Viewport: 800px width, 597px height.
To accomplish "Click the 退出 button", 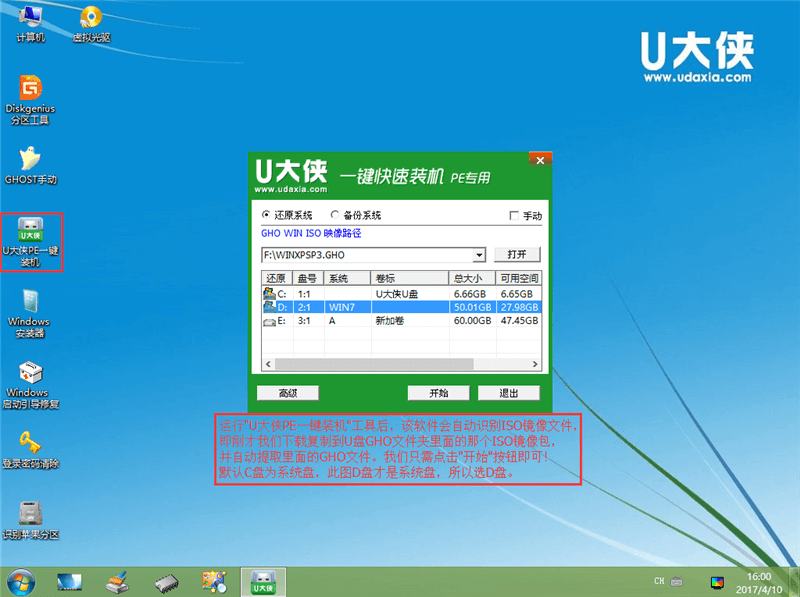I will coord(509,393).
